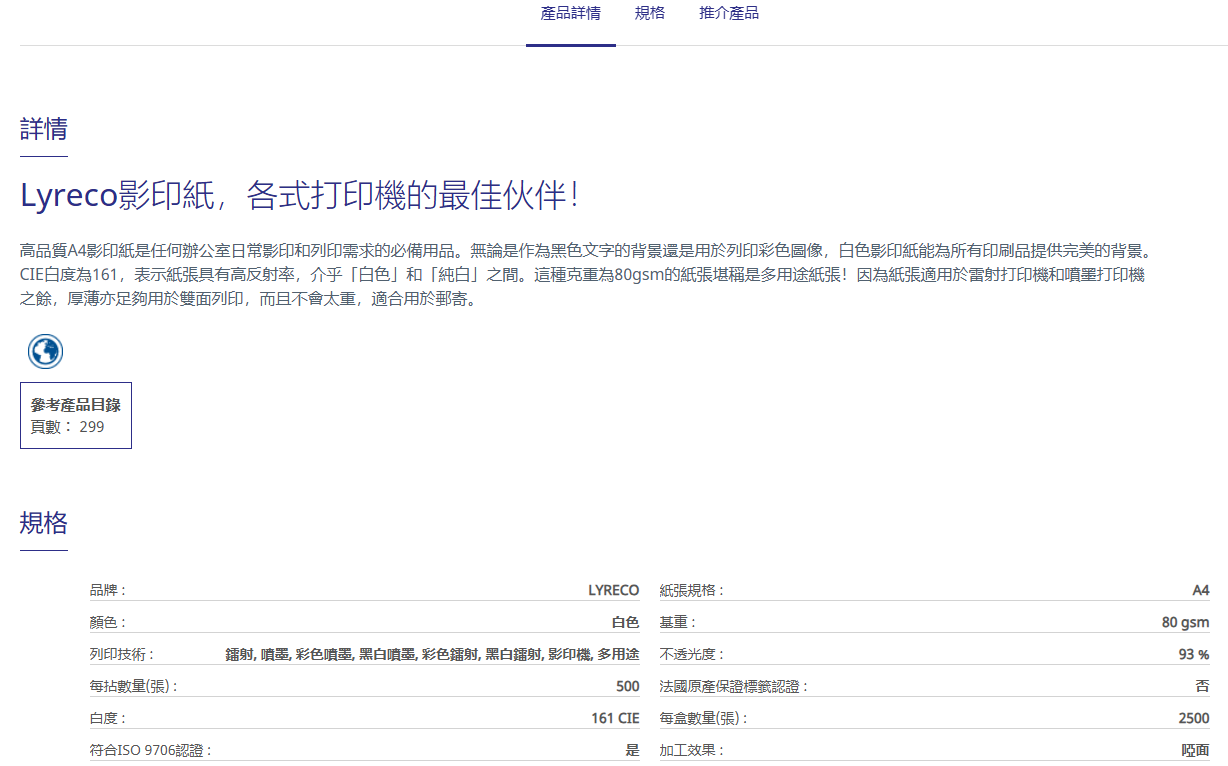Image resolution: width=1228 pixels, height=766 pixels.
Task: Select the 每盒數量(張) value 2500
Action: click(x=1194, y=719)
